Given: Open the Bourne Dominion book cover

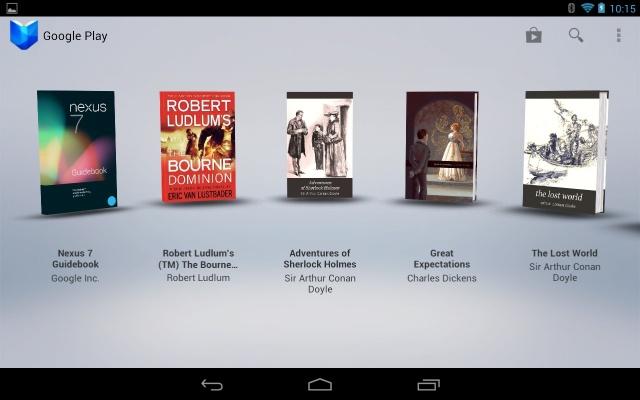Looking at the screenshot, I should coord(197,146).
